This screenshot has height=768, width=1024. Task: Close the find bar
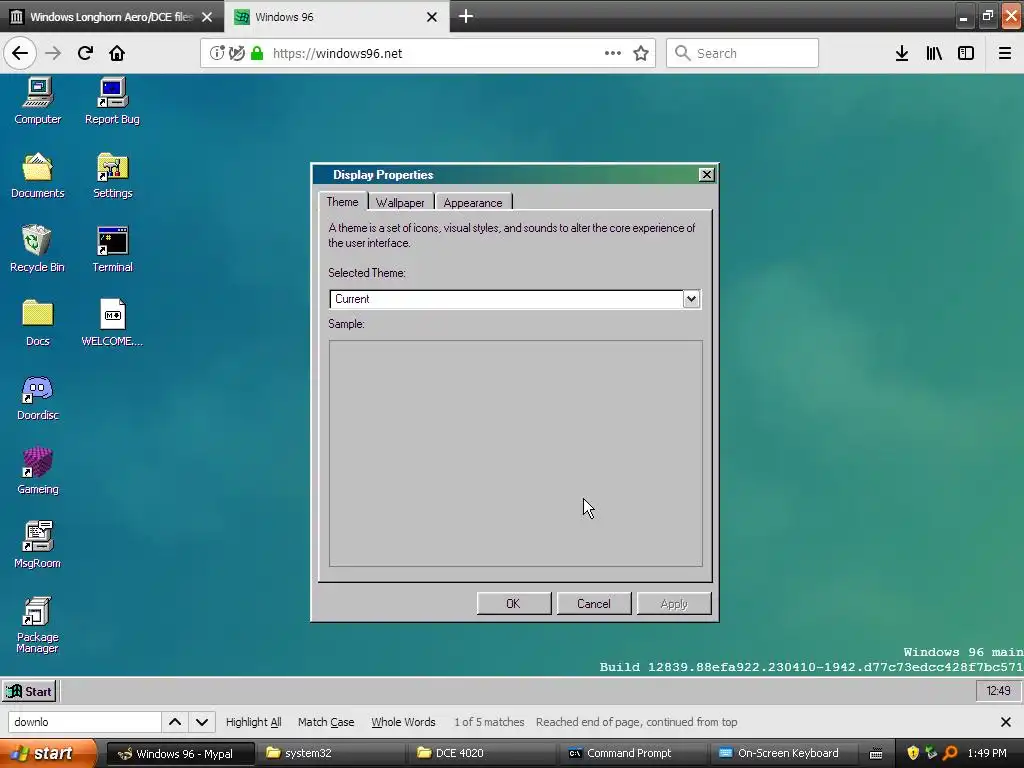(x=1006, y=722)
